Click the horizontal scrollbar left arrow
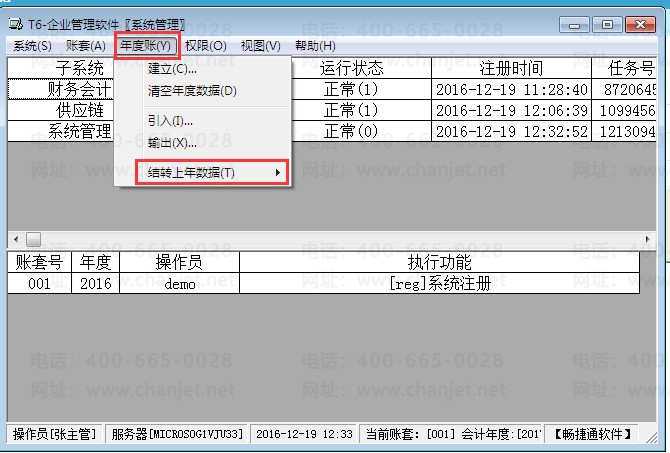The image size is (670, 453). pyautogui.click(x=16, y=240)
